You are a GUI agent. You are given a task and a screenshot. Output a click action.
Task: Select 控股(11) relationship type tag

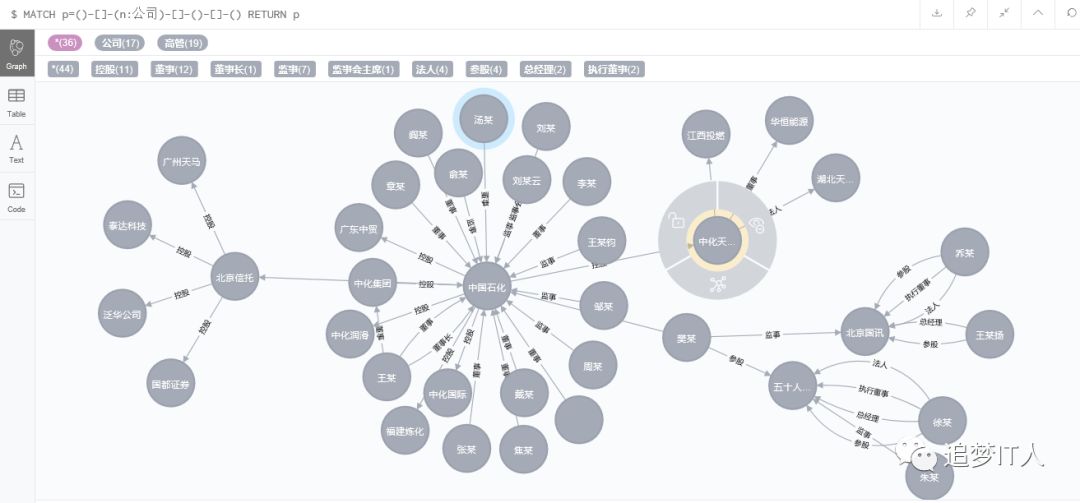(112, 69)
